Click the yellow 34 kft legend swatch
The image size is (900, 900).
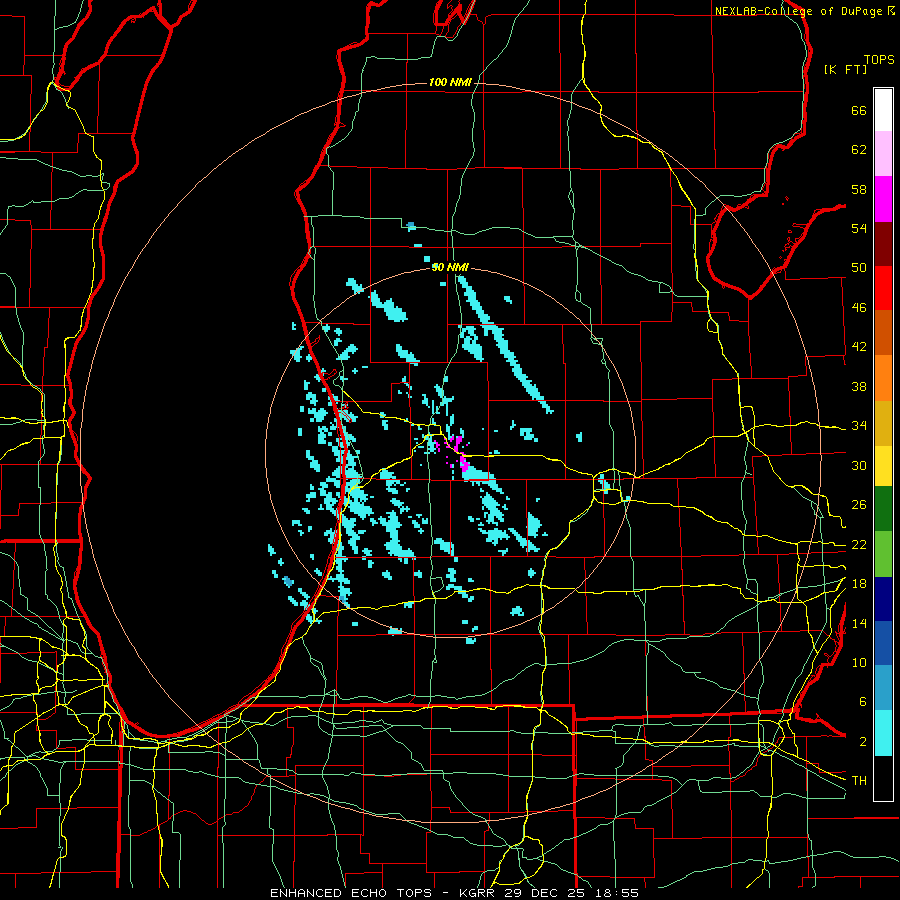[883, 466]
